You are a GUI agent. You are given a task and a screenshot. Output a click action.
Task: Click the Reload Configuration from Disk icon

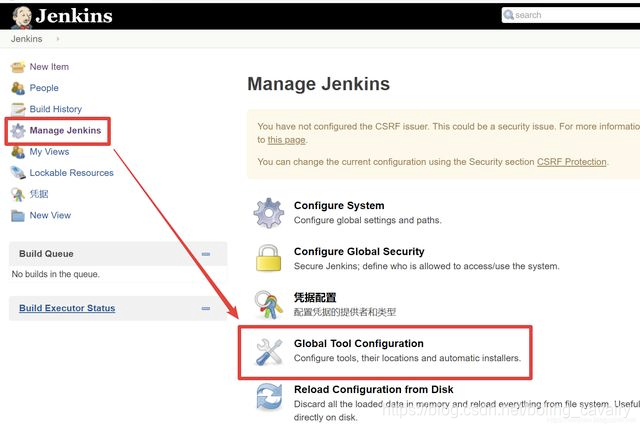pos(269,397)
